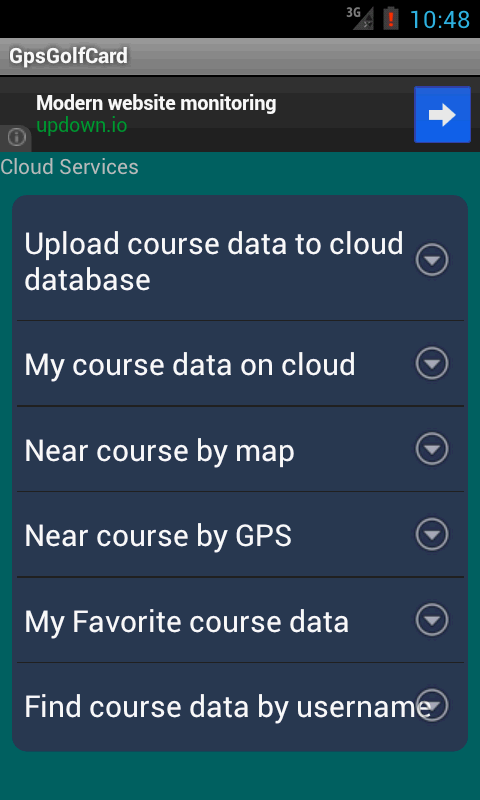Open the updown.io ad link
The height and width of the screenshot is (800, 480).
click(82, 126)
